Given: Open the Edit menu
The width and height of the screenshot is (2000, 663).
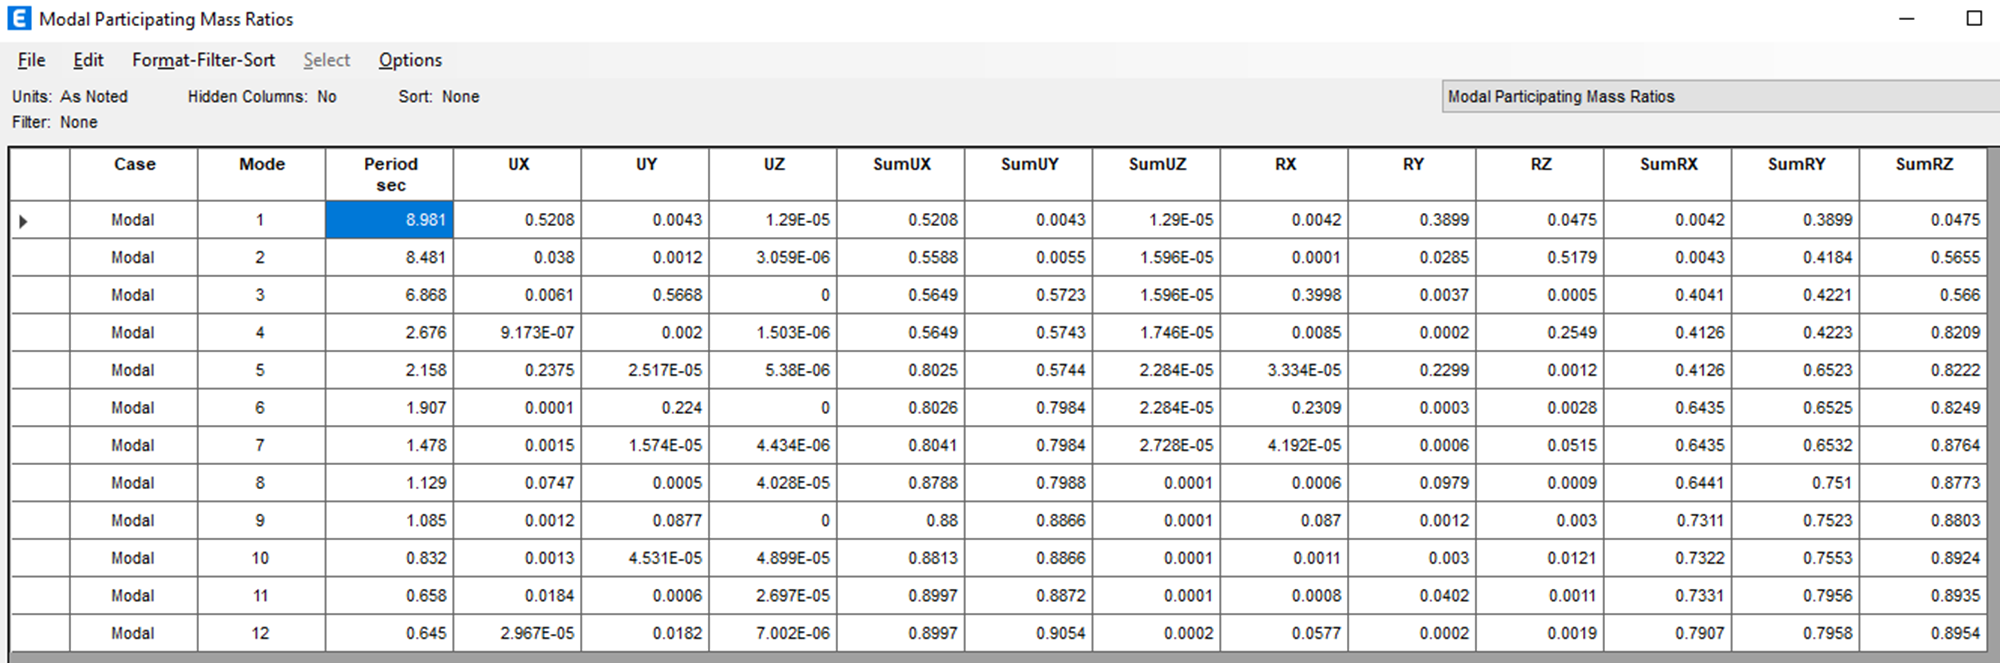Looking at the screenshot, I should [88, 60].
